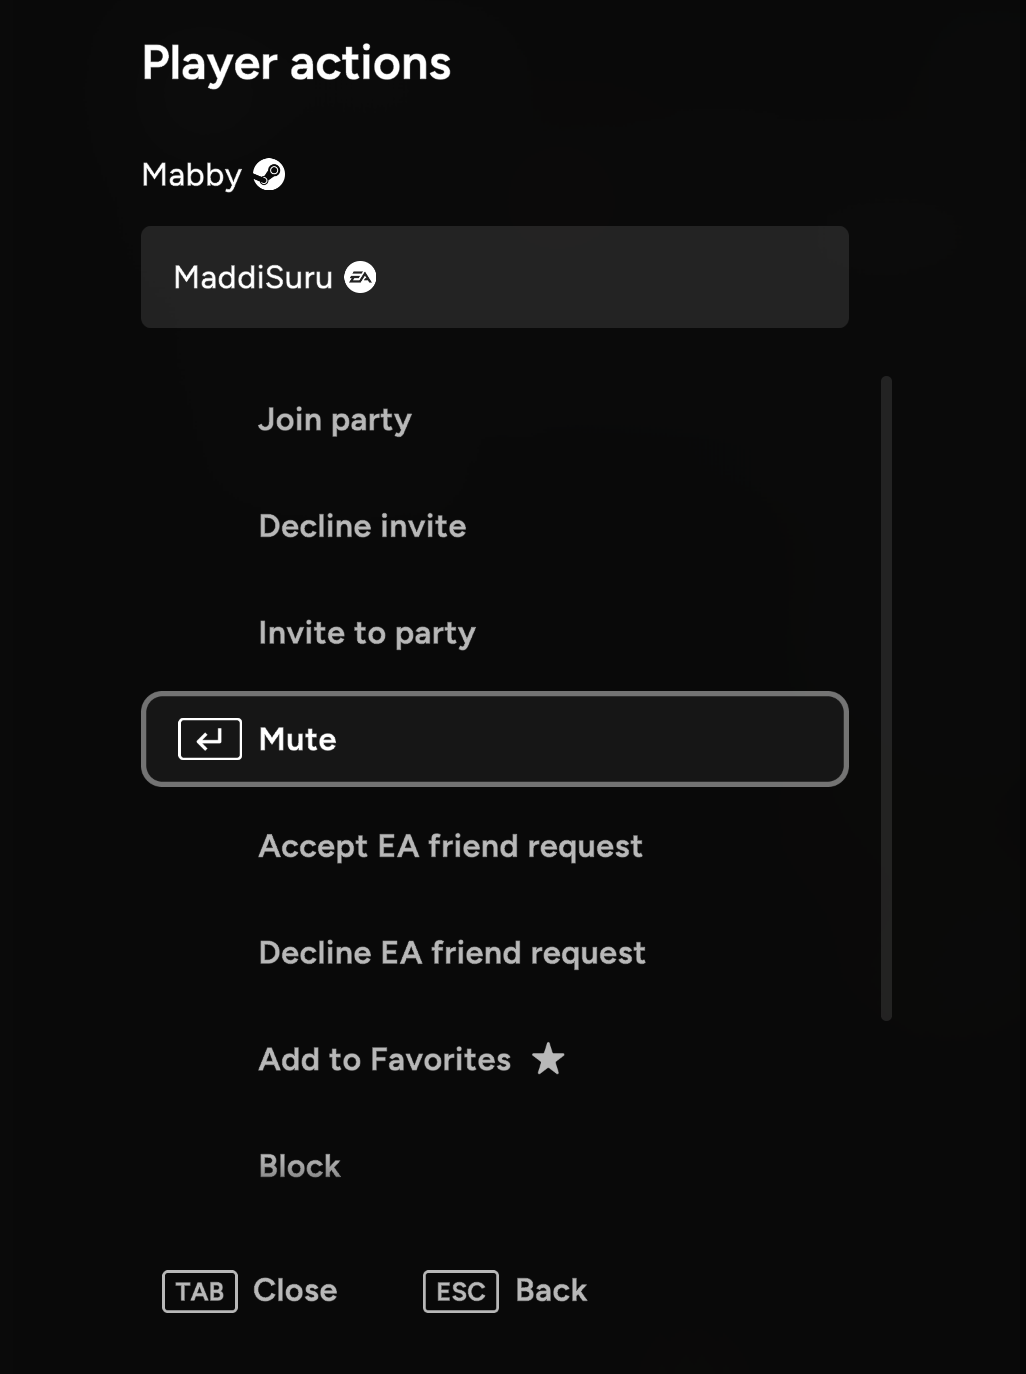Click the vertical scrollbar of the actions list
The height and width of the screenshot is (1374, 1026).
point(886,698)
